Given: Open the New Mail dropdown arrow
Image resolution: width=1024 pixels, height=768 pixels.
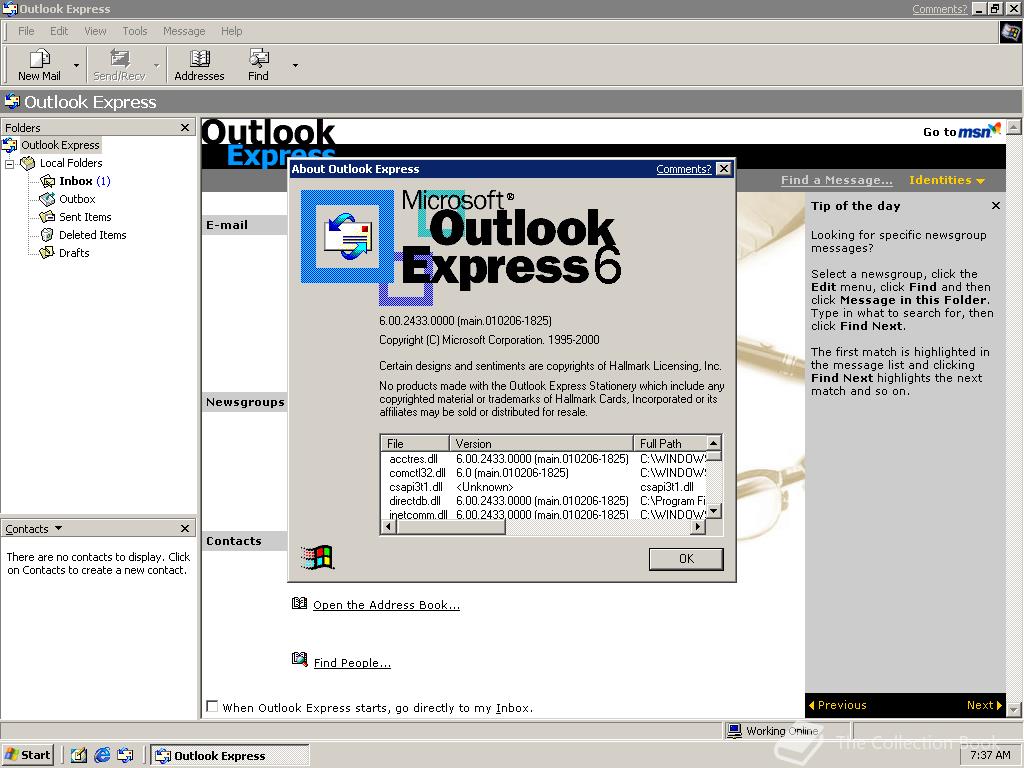Looking at the screenshot, I should [76, 65].
